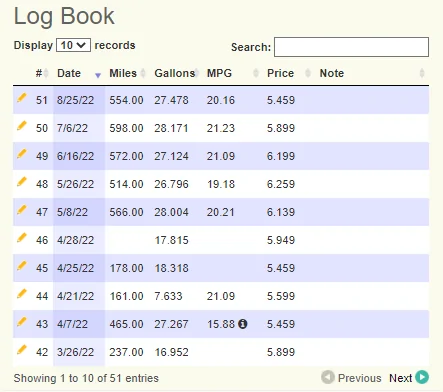Click price value 6.259
Viewport: 443px width, 392px height.
point(281,184)
